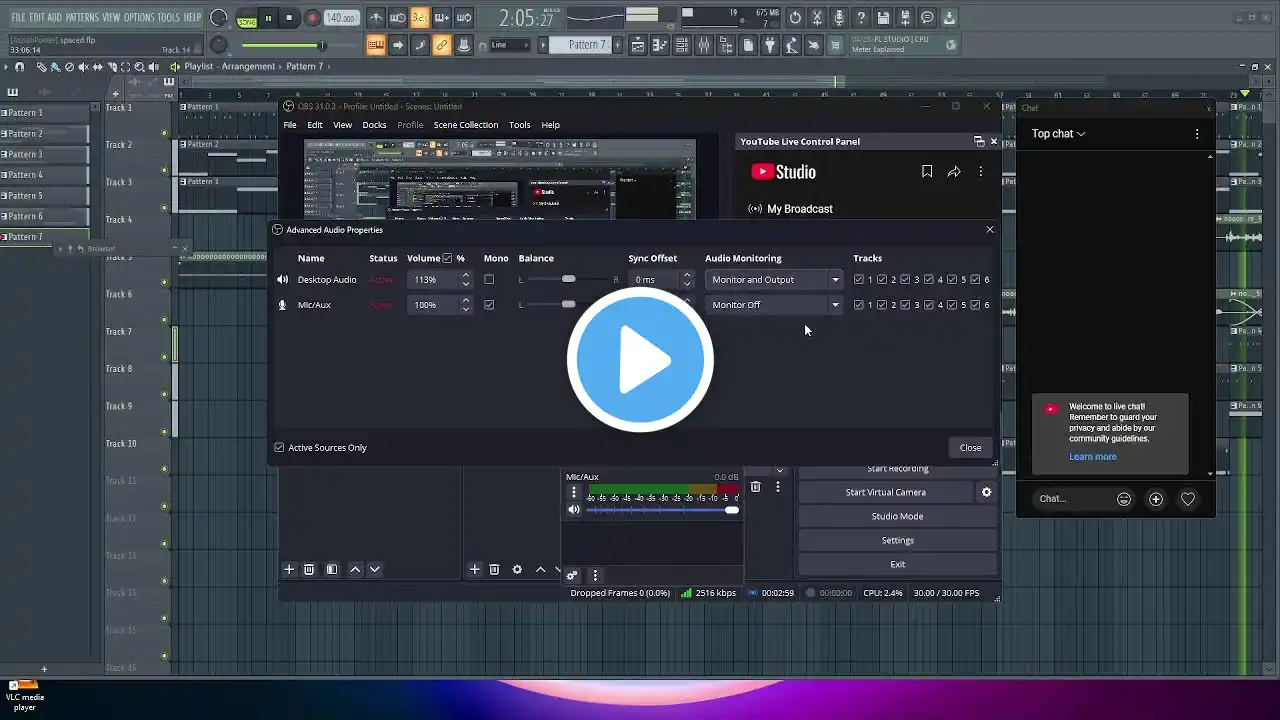The image size is (1280, 720).
Task: Click the FL Studio undo history icon
Action: [795, 18]
